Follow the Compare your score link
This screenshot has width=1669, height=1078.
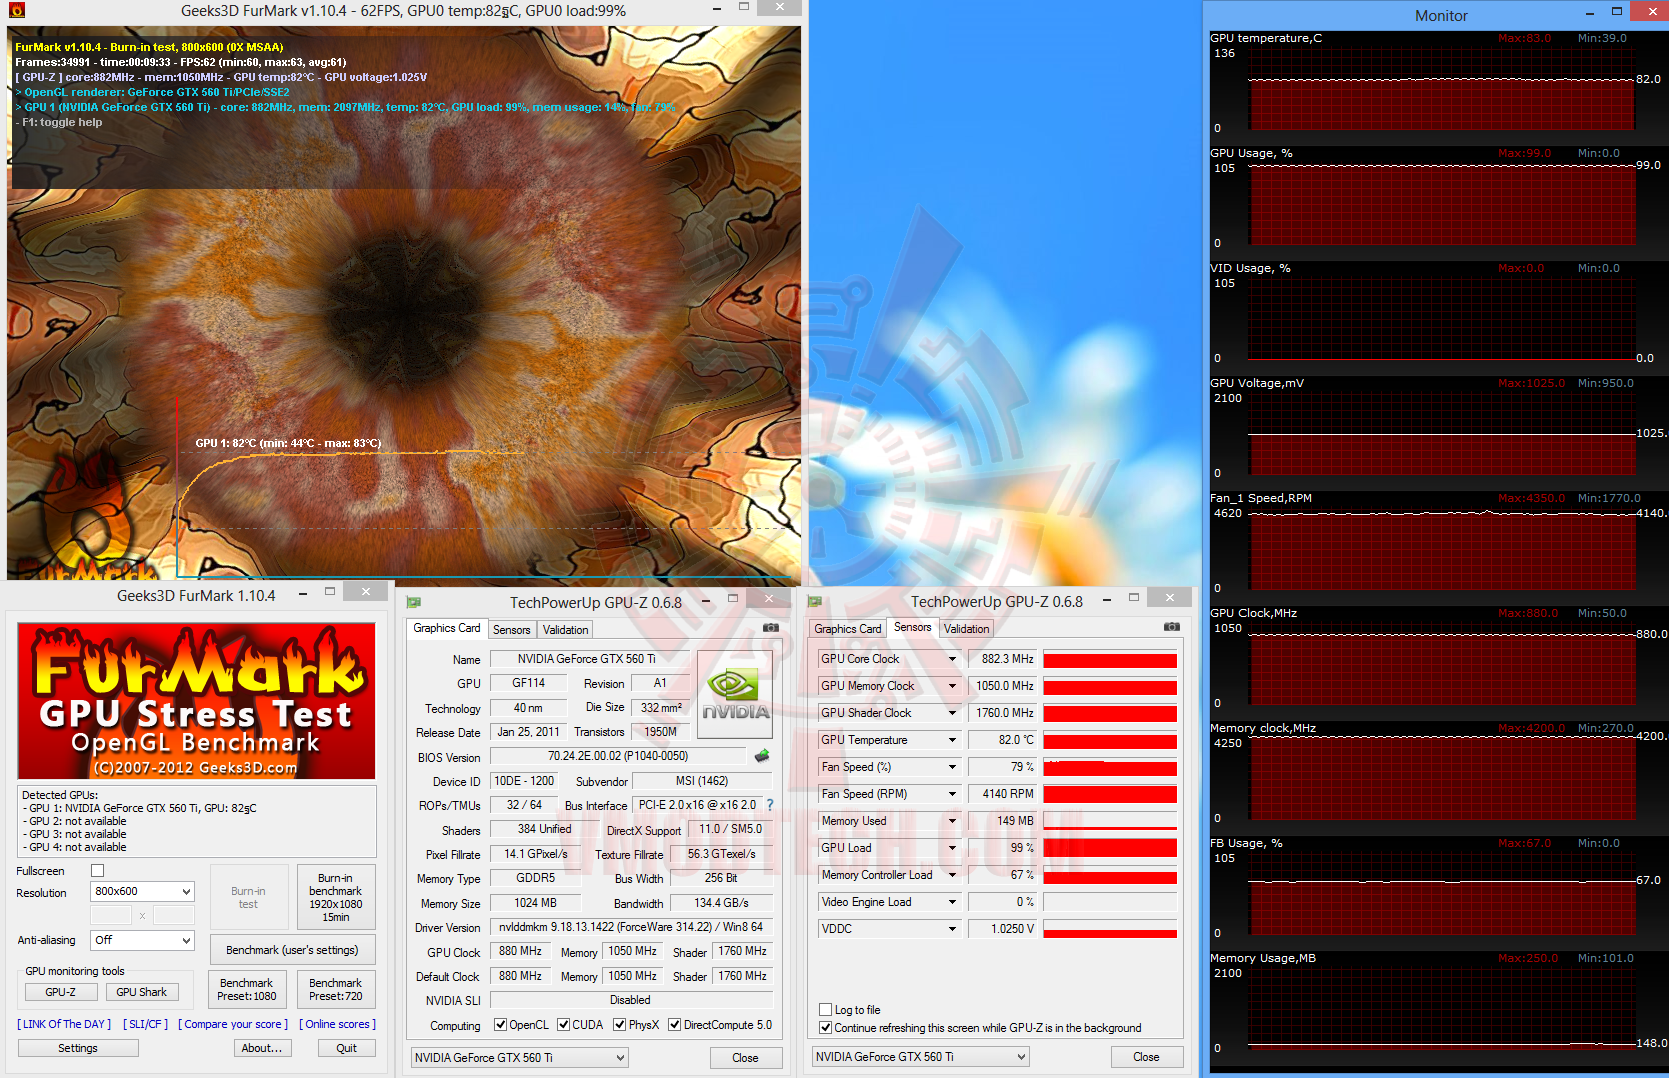233,1024
